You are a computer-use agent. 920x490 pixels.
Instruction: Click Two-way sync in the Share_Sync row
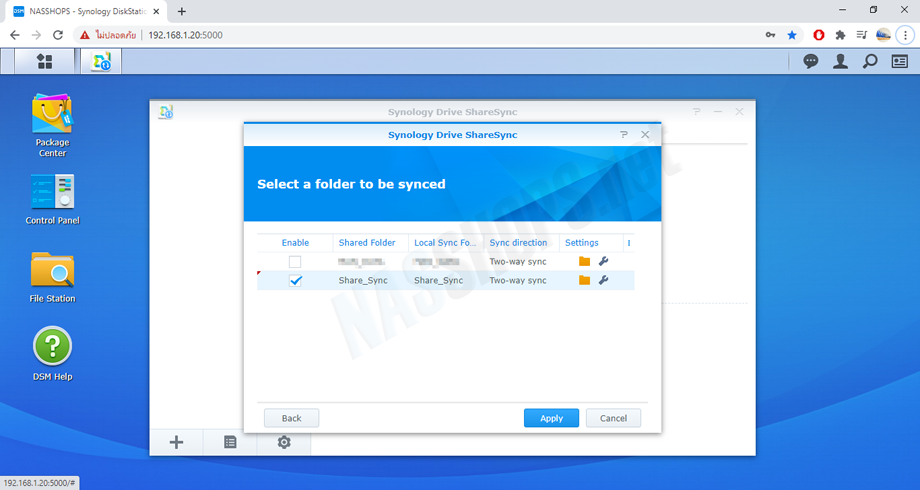518,281
